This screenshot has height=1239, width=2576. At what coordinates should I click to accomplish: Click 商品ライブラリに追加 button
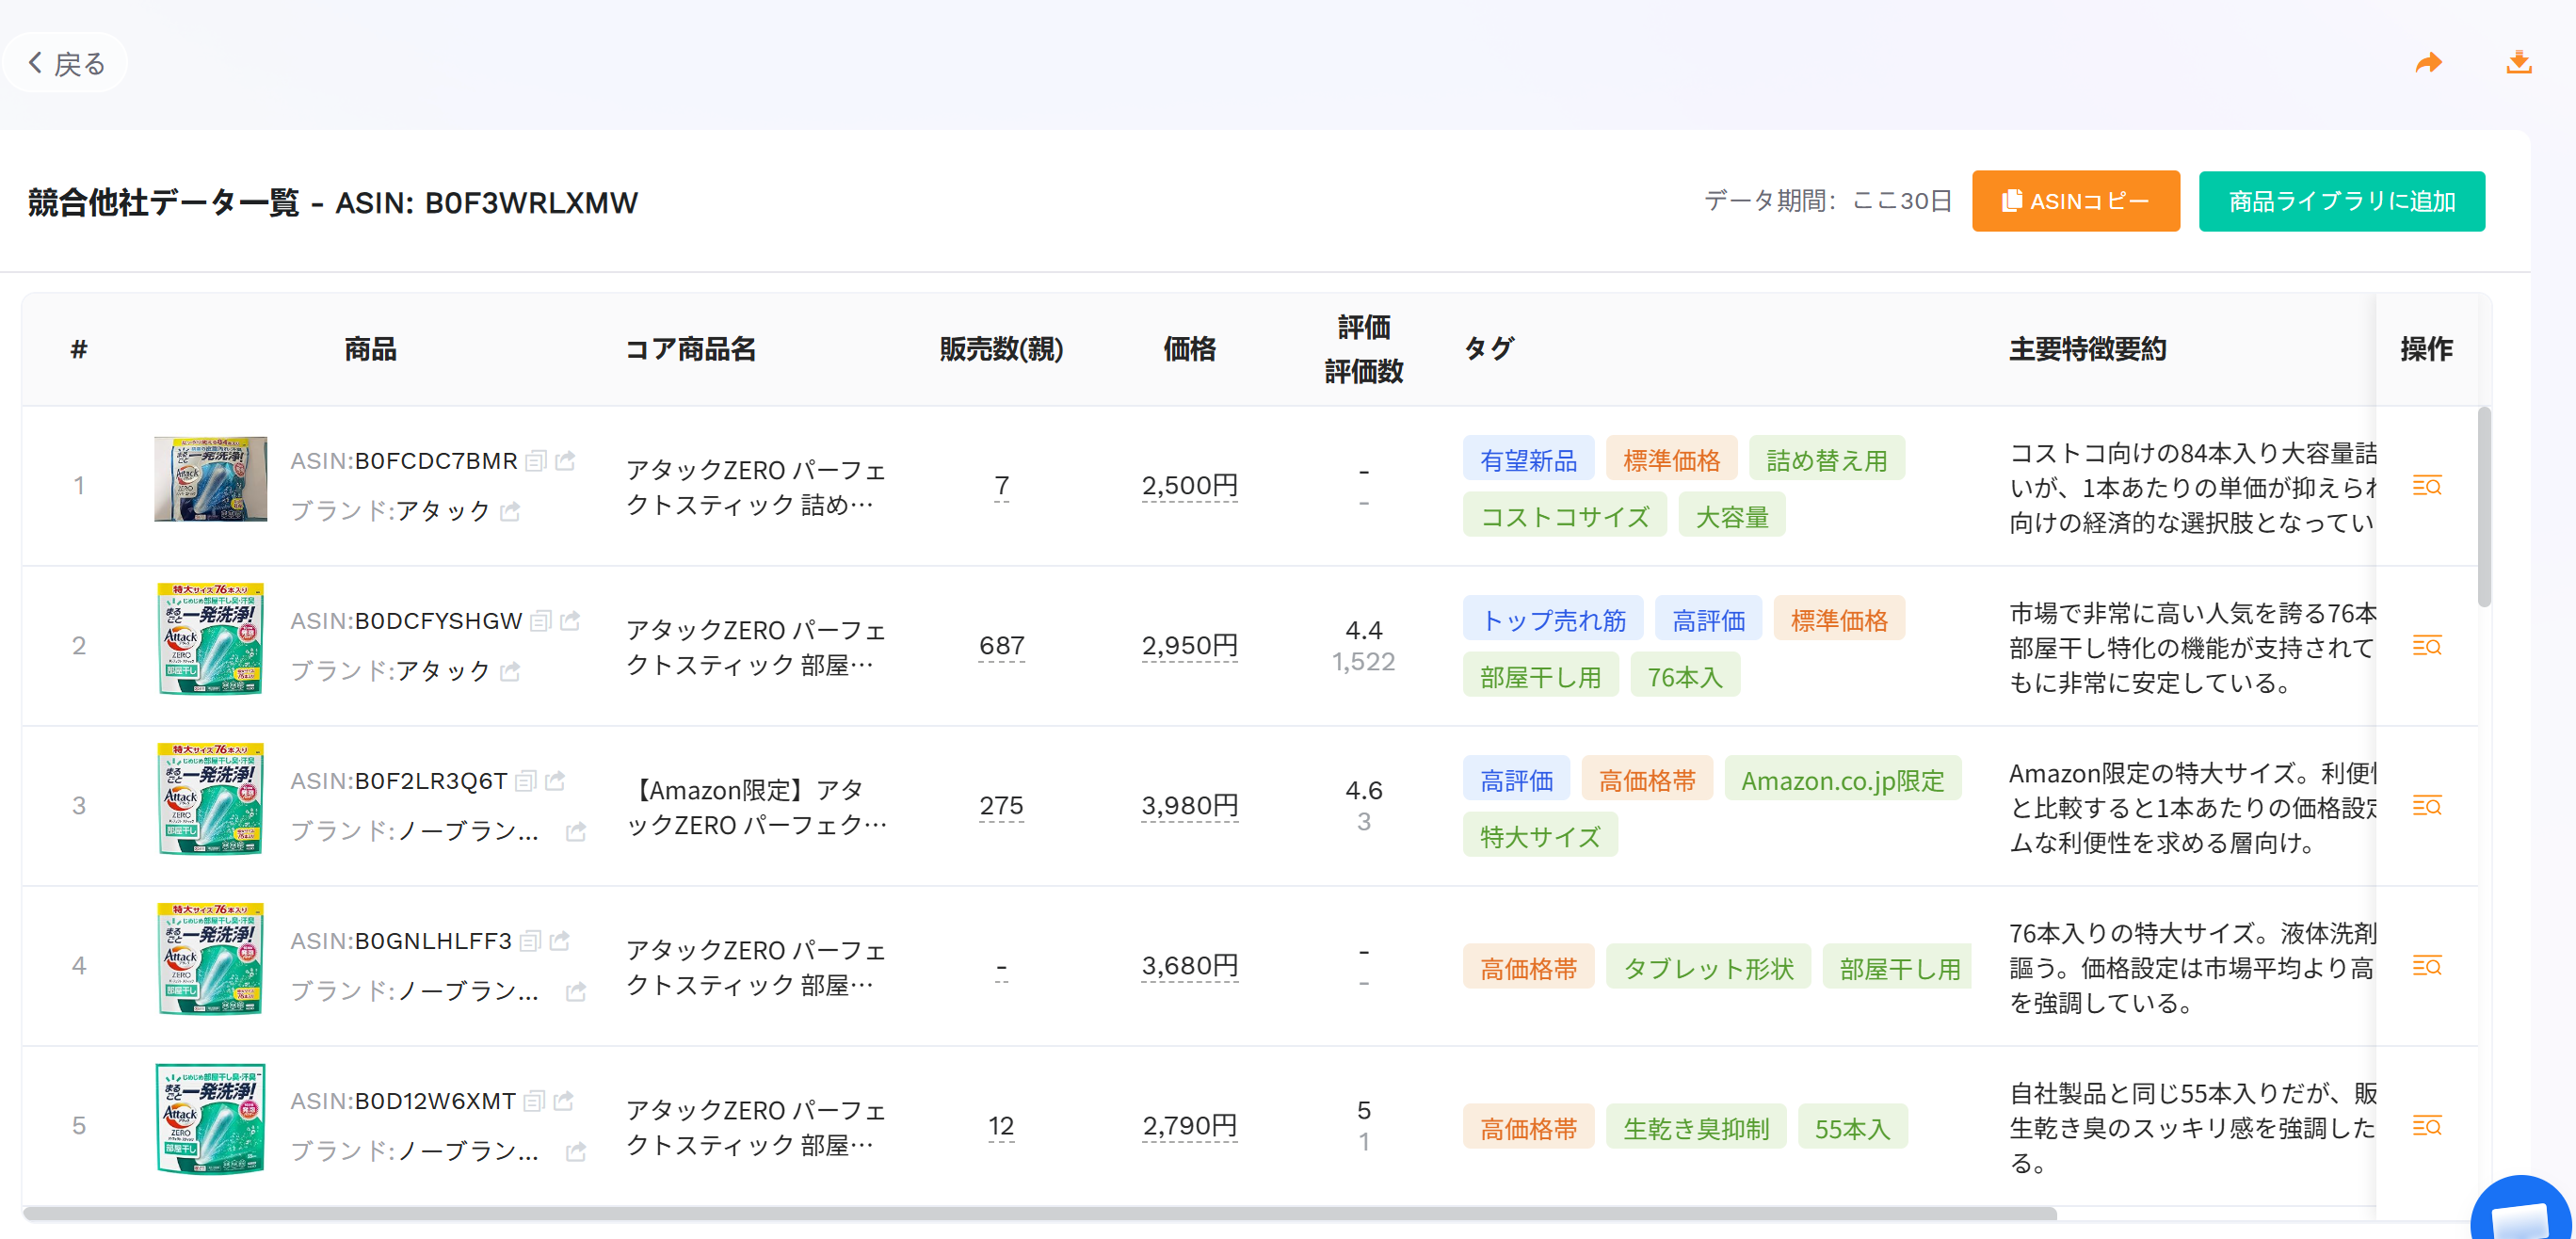coord(2341,201)
